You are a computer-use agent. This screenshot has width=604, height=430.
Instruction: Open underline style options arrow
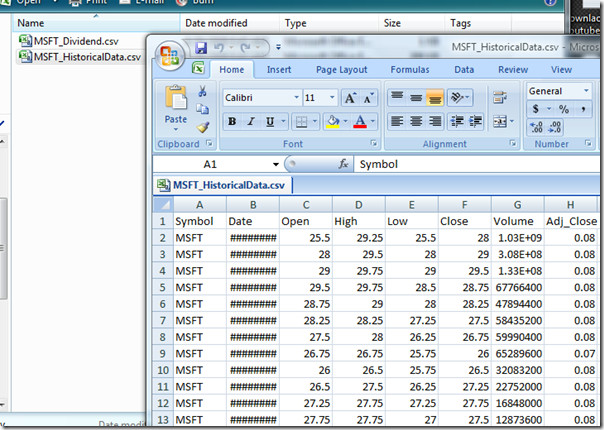click(284, 121)
